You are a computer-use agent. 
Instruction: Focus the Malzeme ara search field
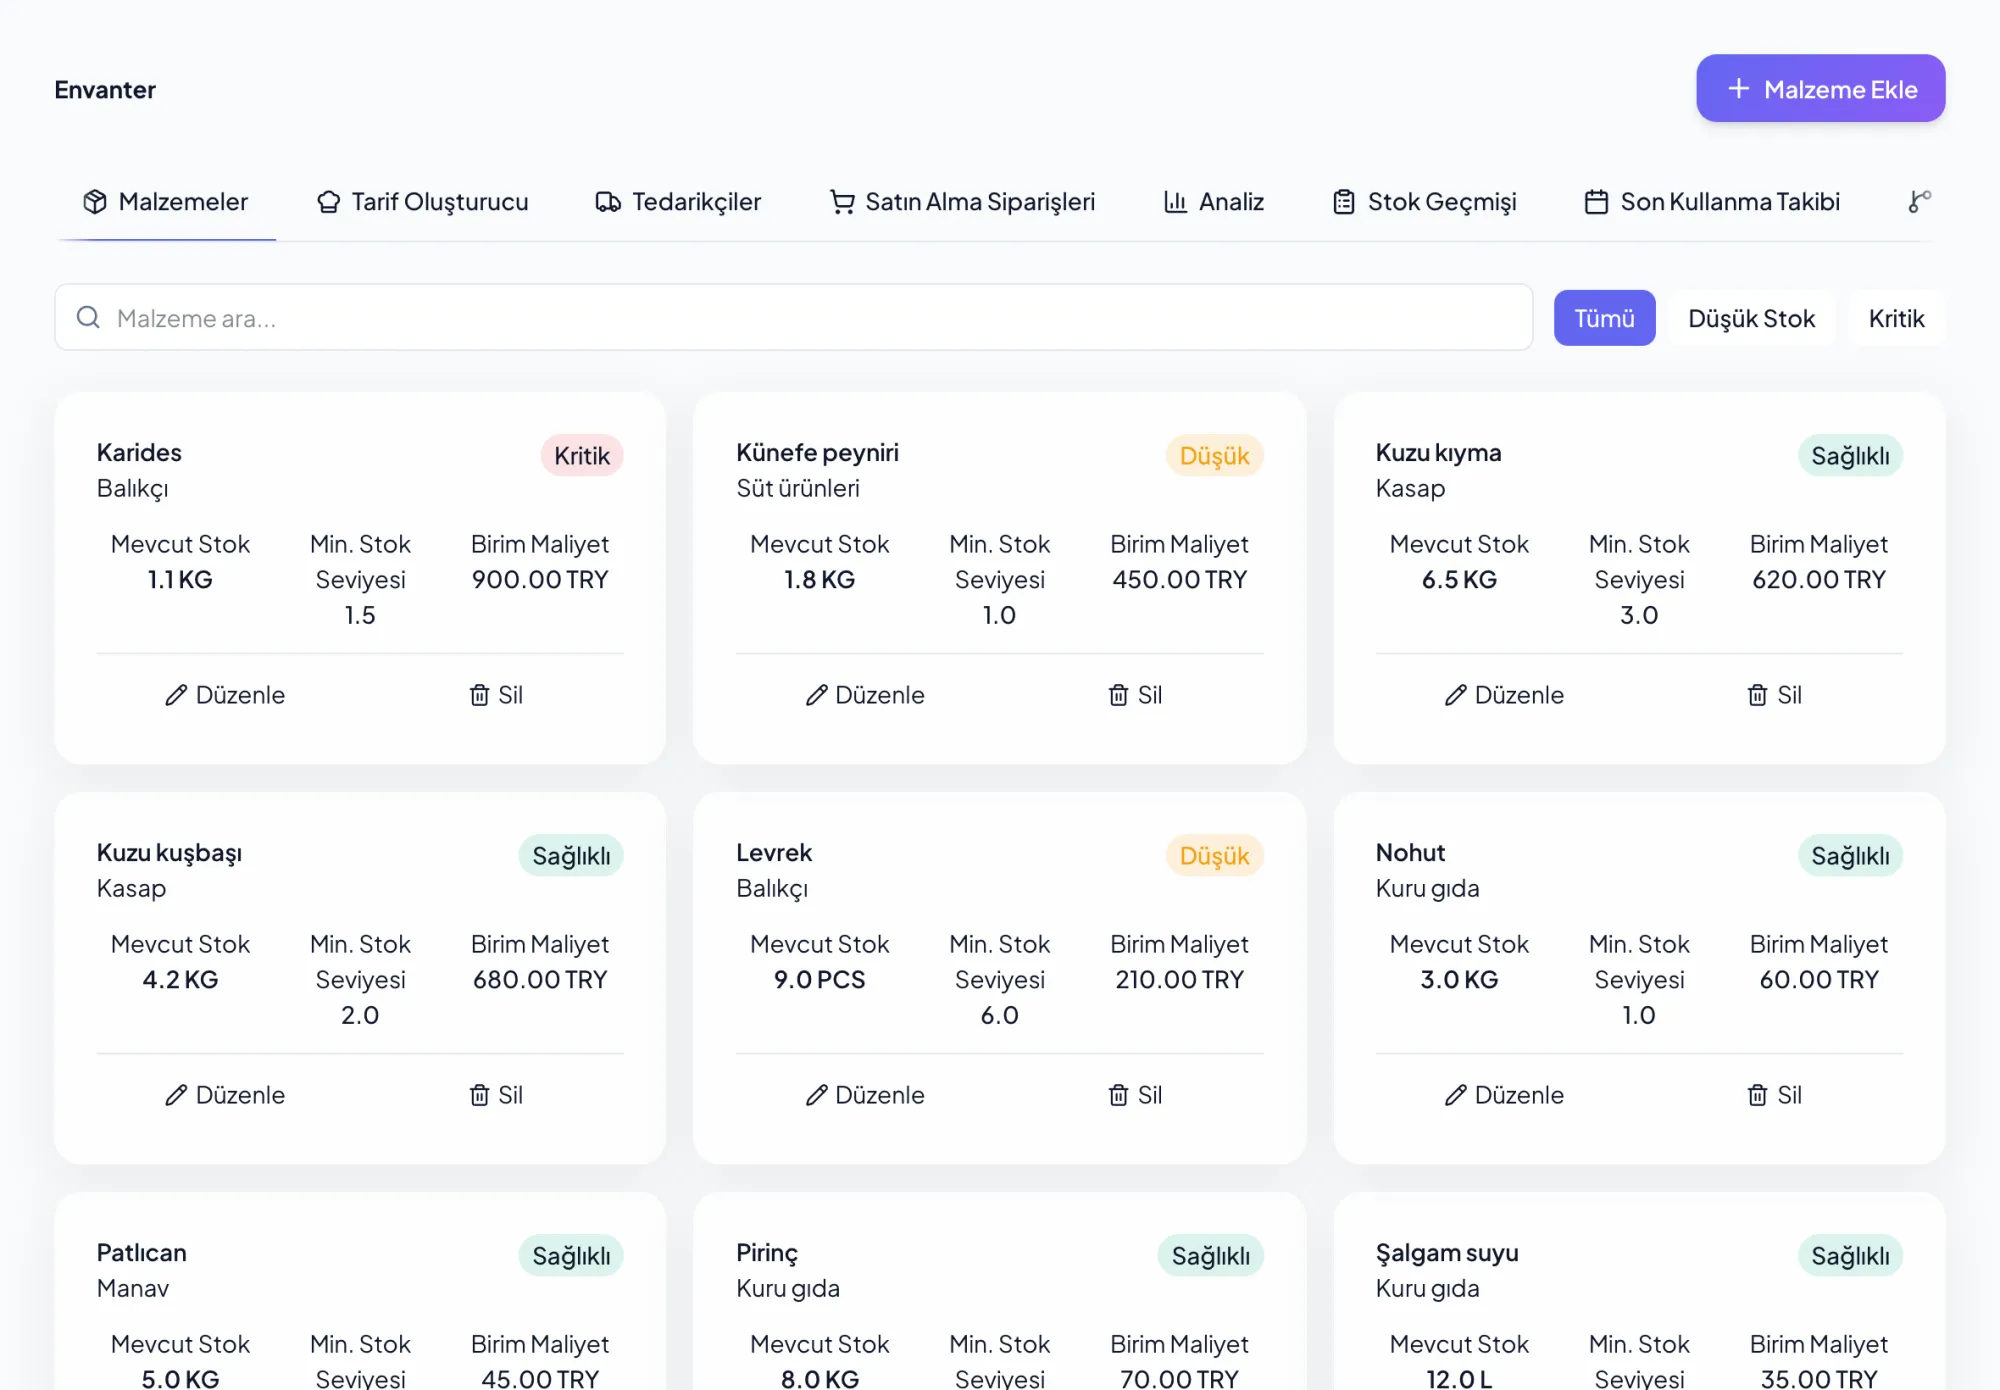(793, 317)
